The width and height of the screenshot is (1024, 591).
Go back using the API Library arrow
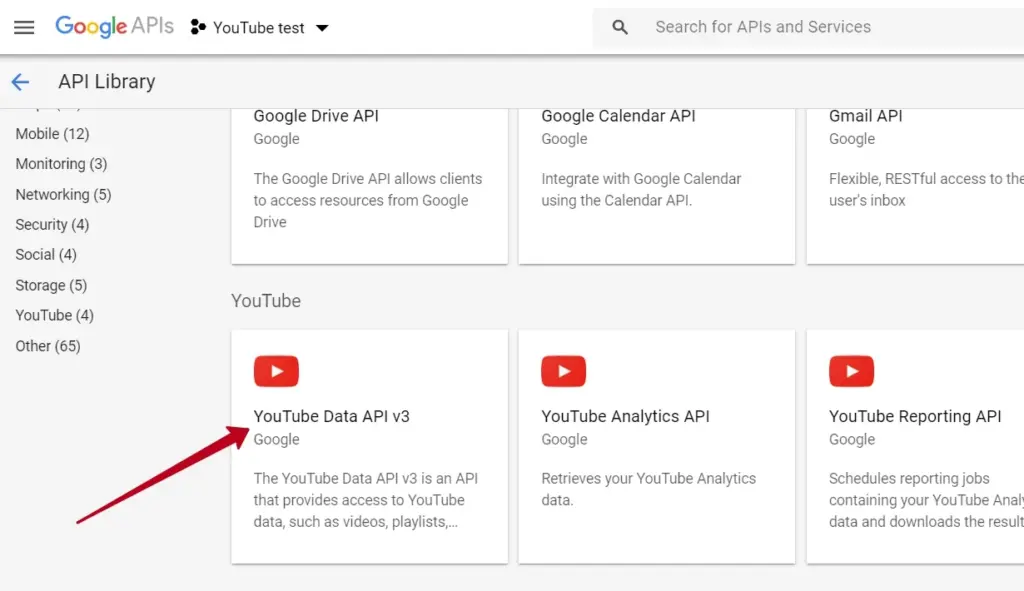20,82
